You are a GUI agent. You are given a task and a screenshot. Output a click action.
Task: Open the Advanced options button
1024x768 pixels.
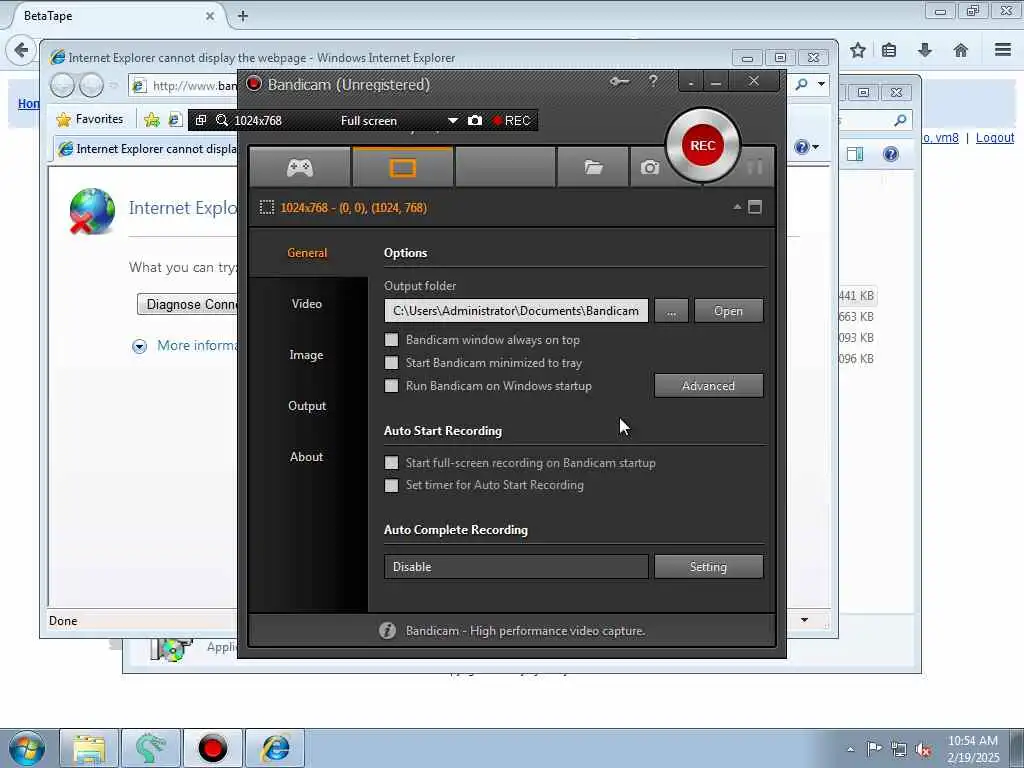click(709, 386)
